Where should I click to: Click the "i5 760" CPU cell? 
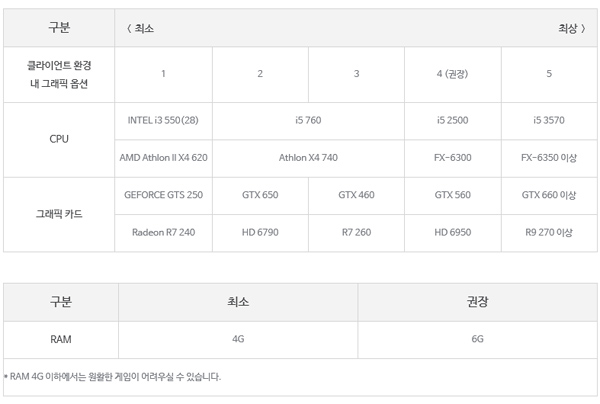308,120
